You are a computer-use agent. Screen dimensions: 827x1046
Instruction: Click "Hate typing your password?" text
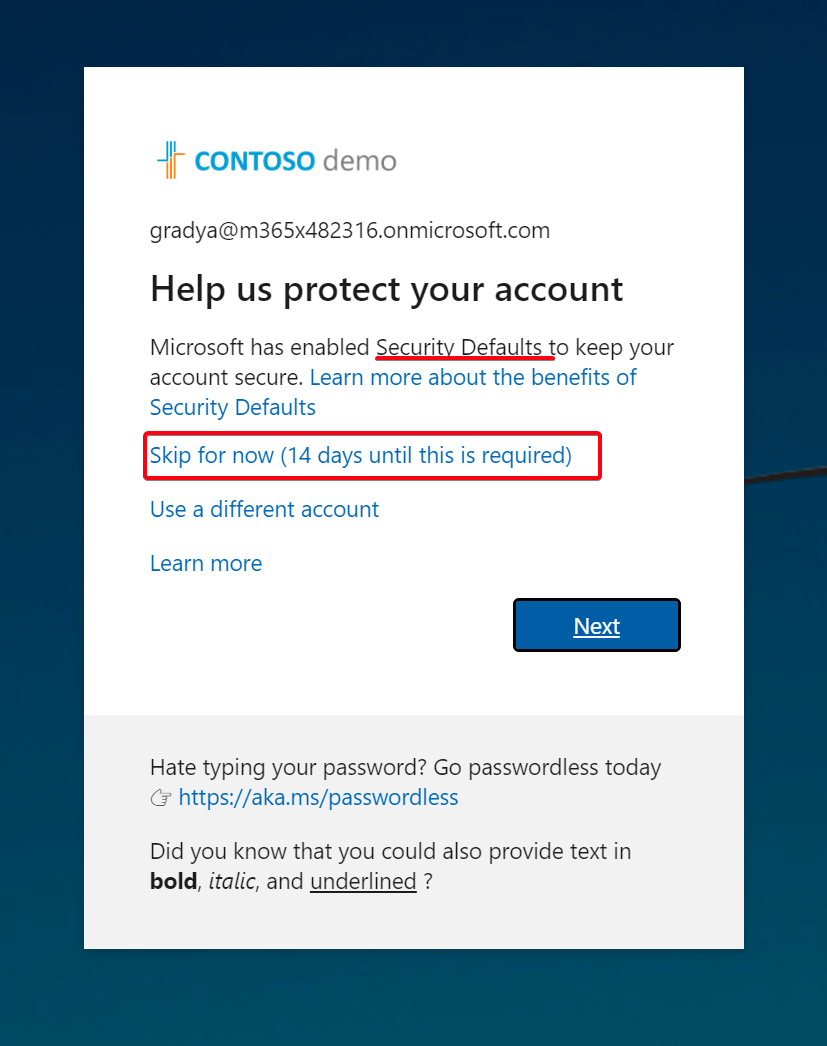pos(288,767)
